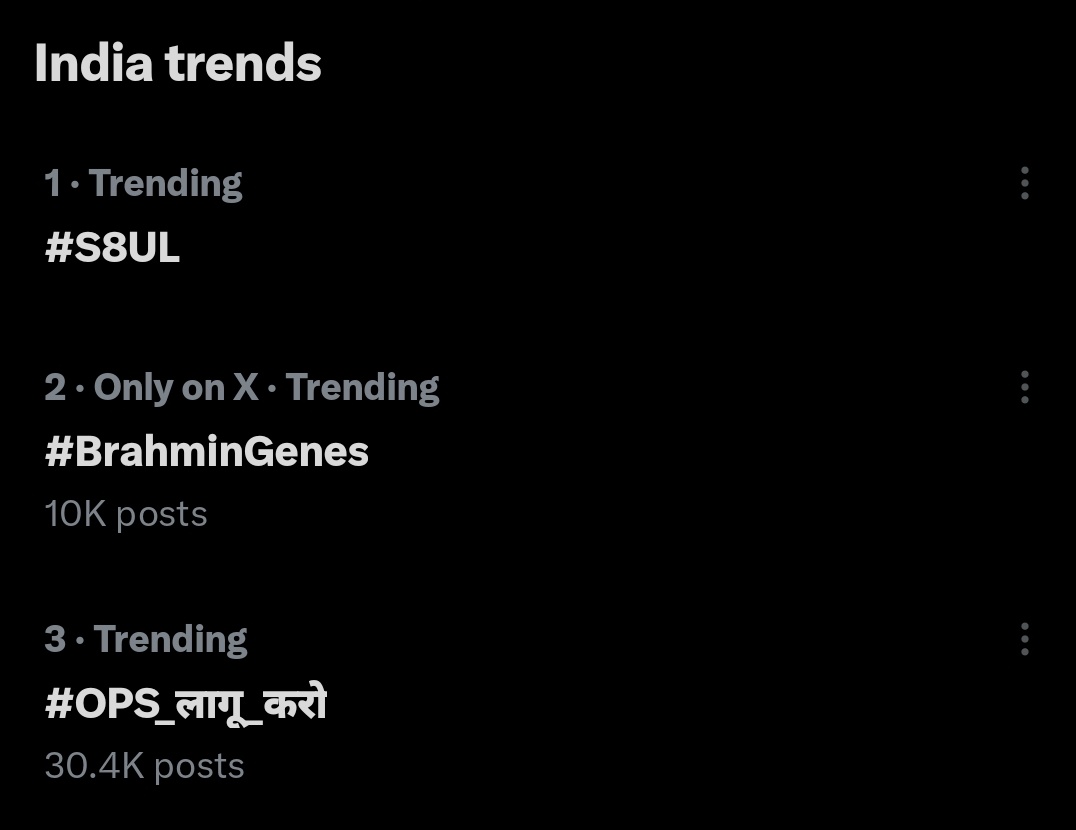Tap the "10K posts" count under #BrahminGenes
Image resolution: width=1076 pixels, height=830 pixels.
(126, 514)
